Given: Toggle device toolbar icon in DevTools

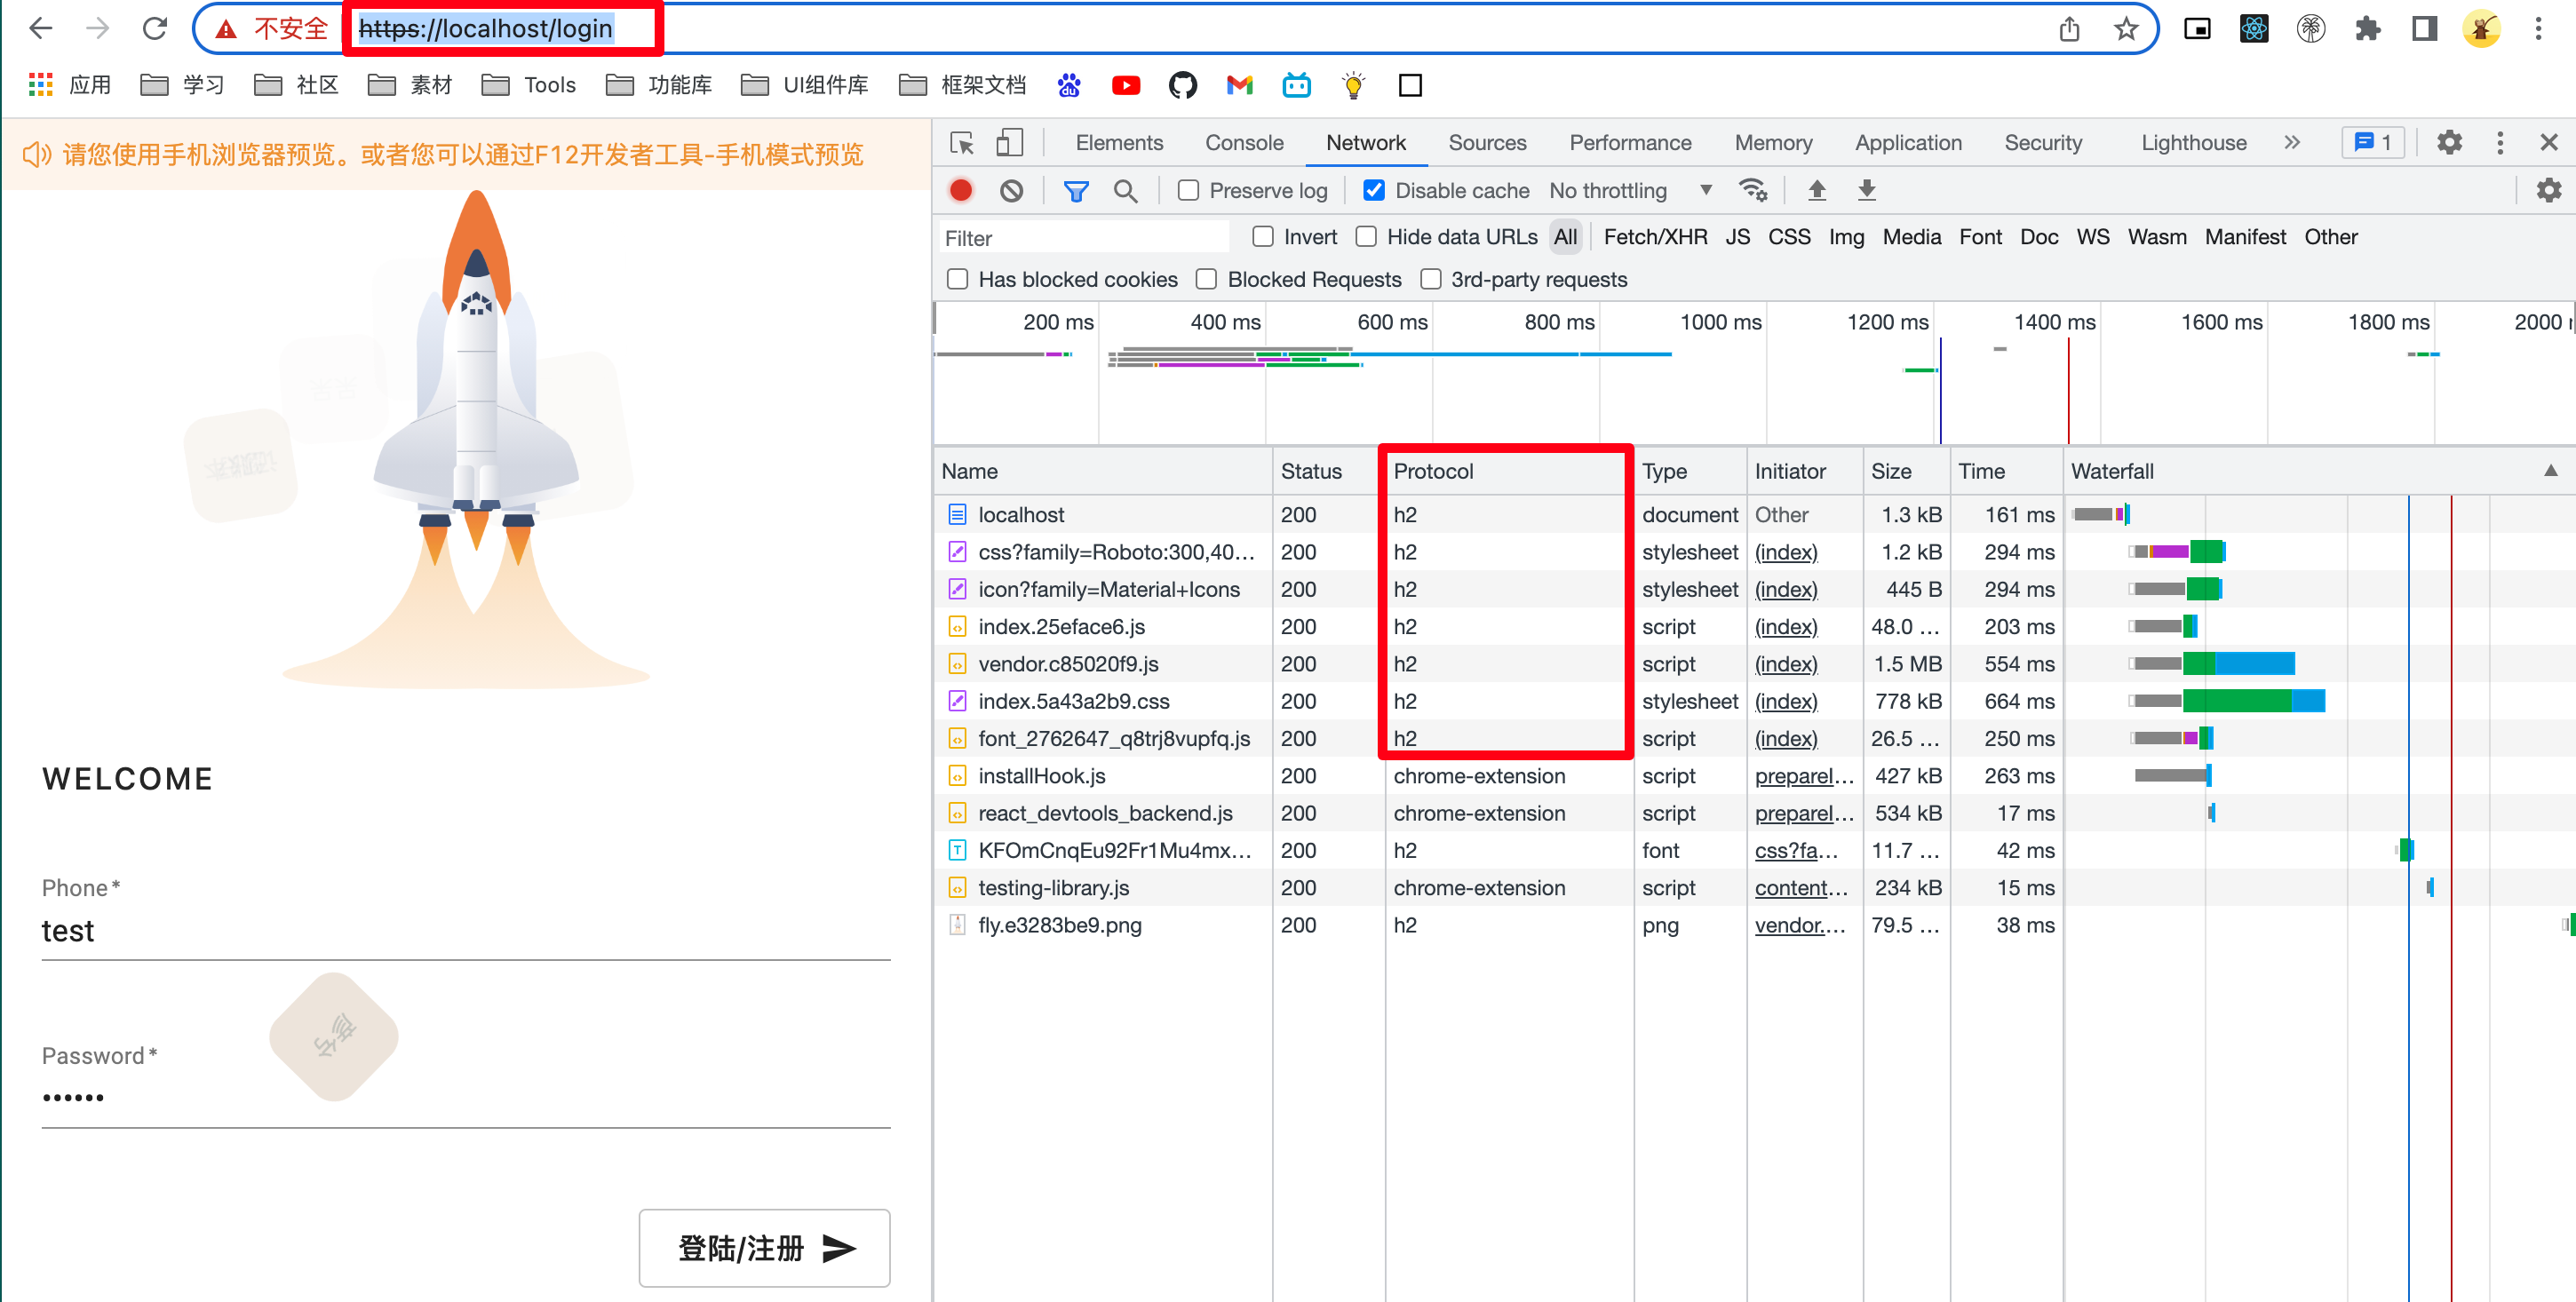Looking at the screenshot, I should (x=1009, y=143).
